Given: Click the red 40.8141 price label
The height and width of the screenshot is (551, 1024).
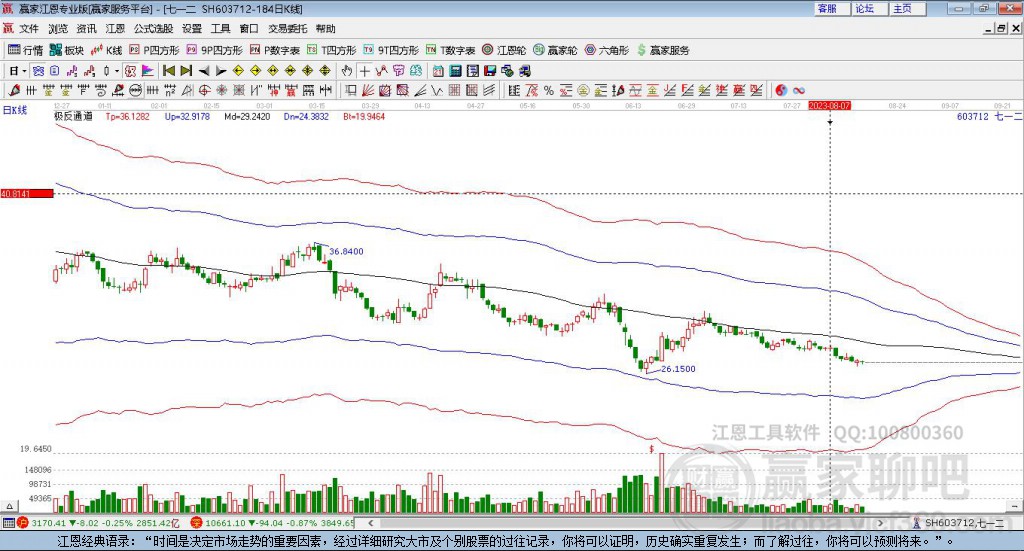Looking at the screenshot, I should pyautogui.click(x=26, y=193).
